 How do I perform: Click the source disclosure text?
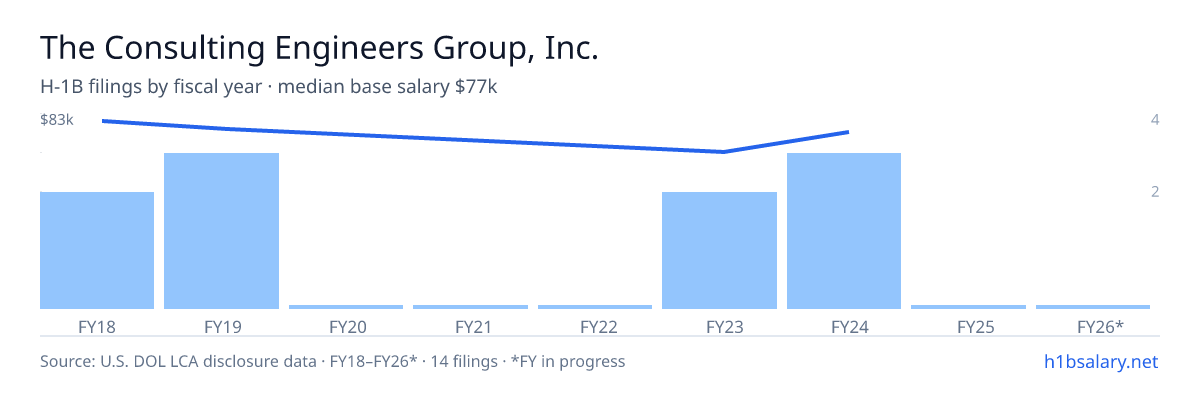click(x=332, y=361)
